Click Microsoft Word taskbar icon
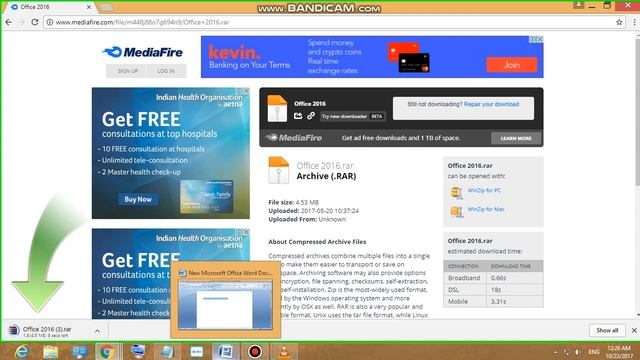Image resolution: width=640 pixels, height=360 pixels. [225, 351]
